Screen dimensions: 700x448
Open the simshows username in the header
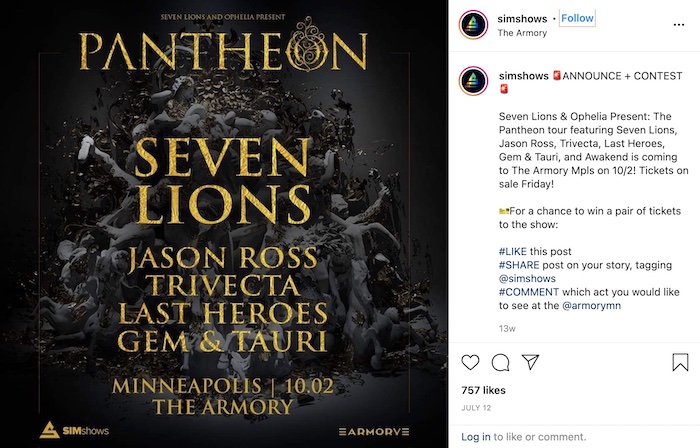point(522,19)
